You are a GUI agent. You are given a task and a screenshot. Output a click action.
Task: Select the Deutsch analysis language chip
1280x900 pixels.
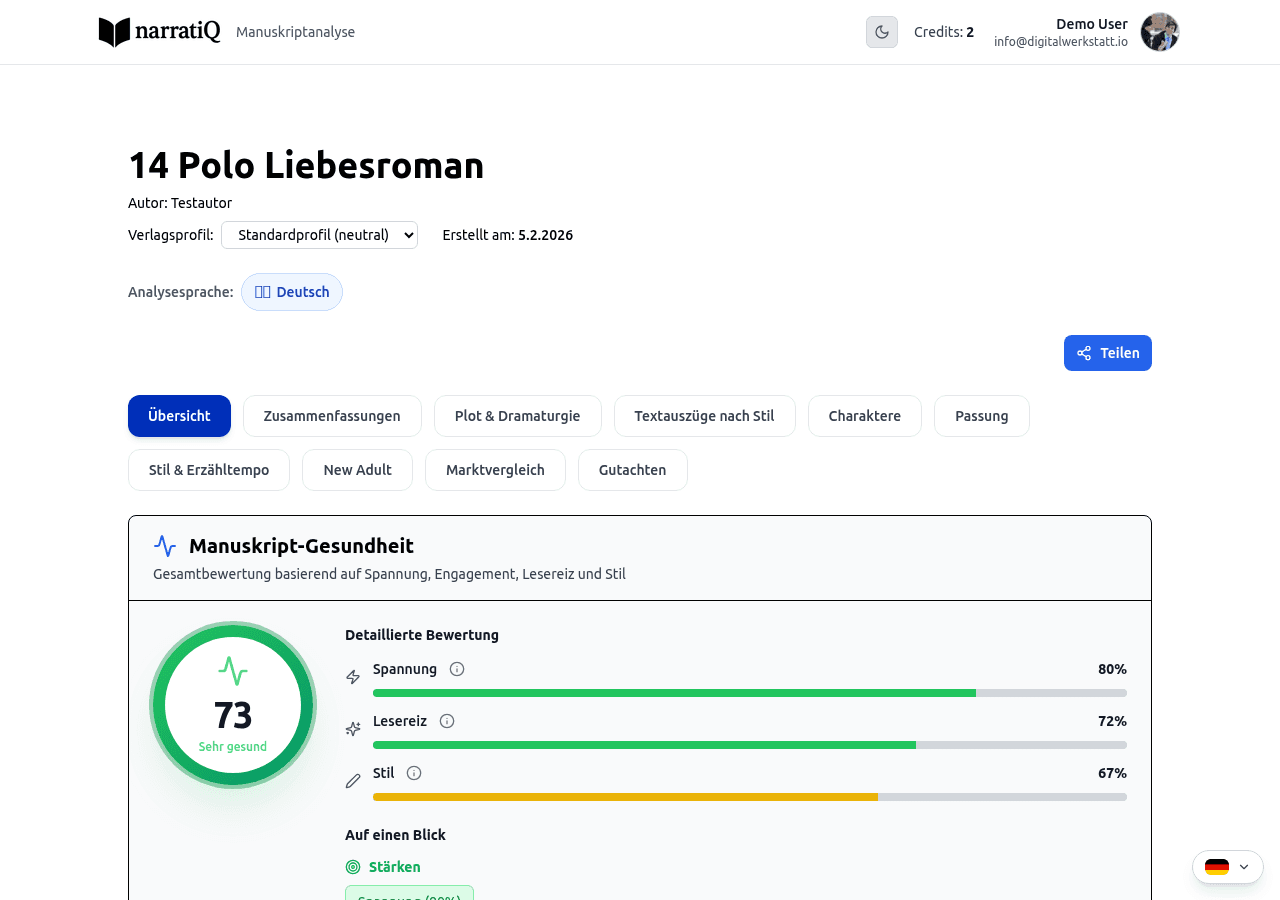(292, 292)
